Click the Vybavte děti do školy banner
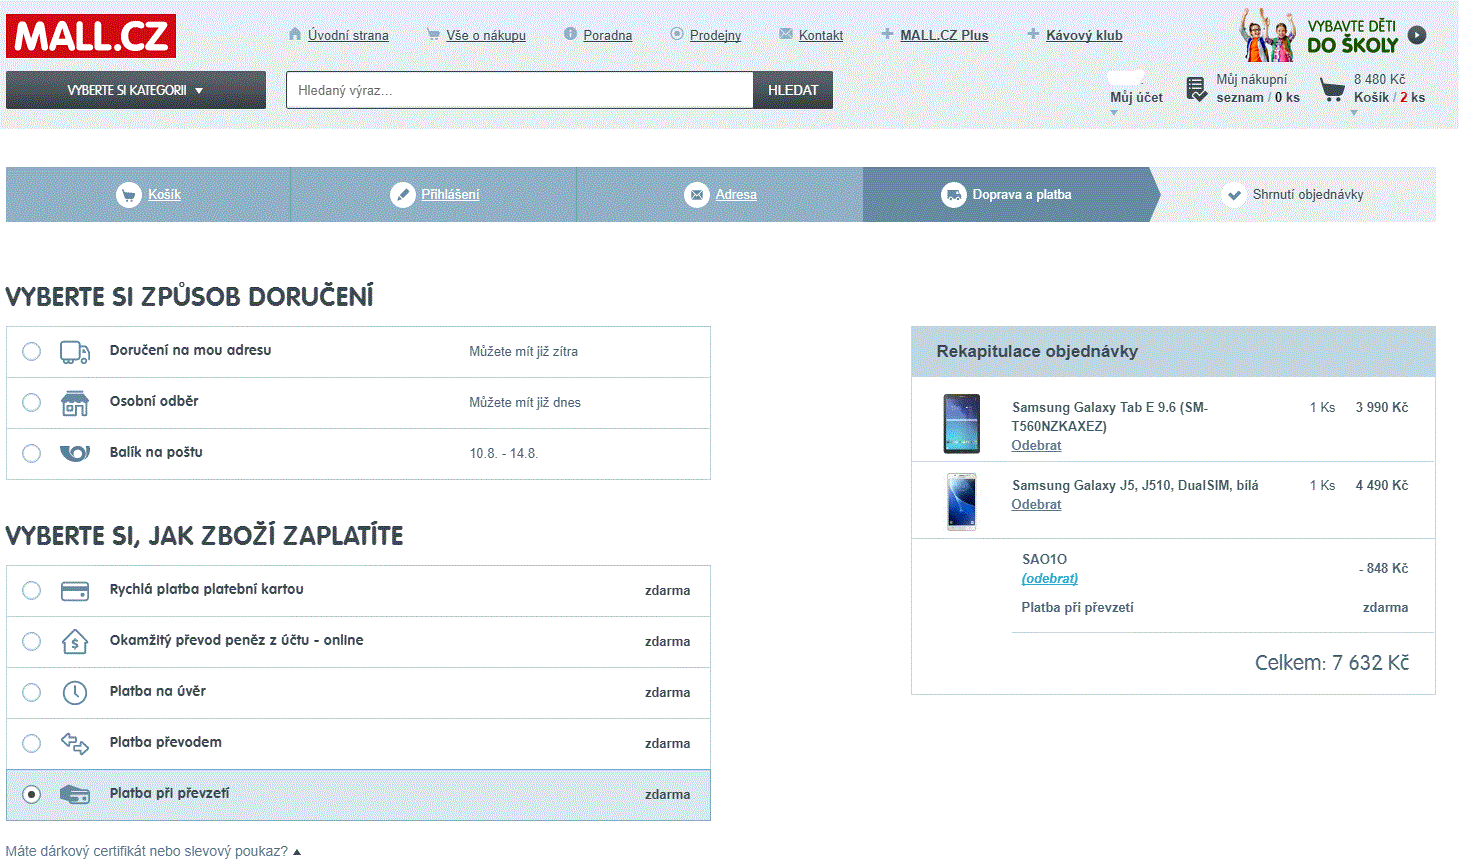This screenshot has height=864, width=1459. coord(1332,35)
